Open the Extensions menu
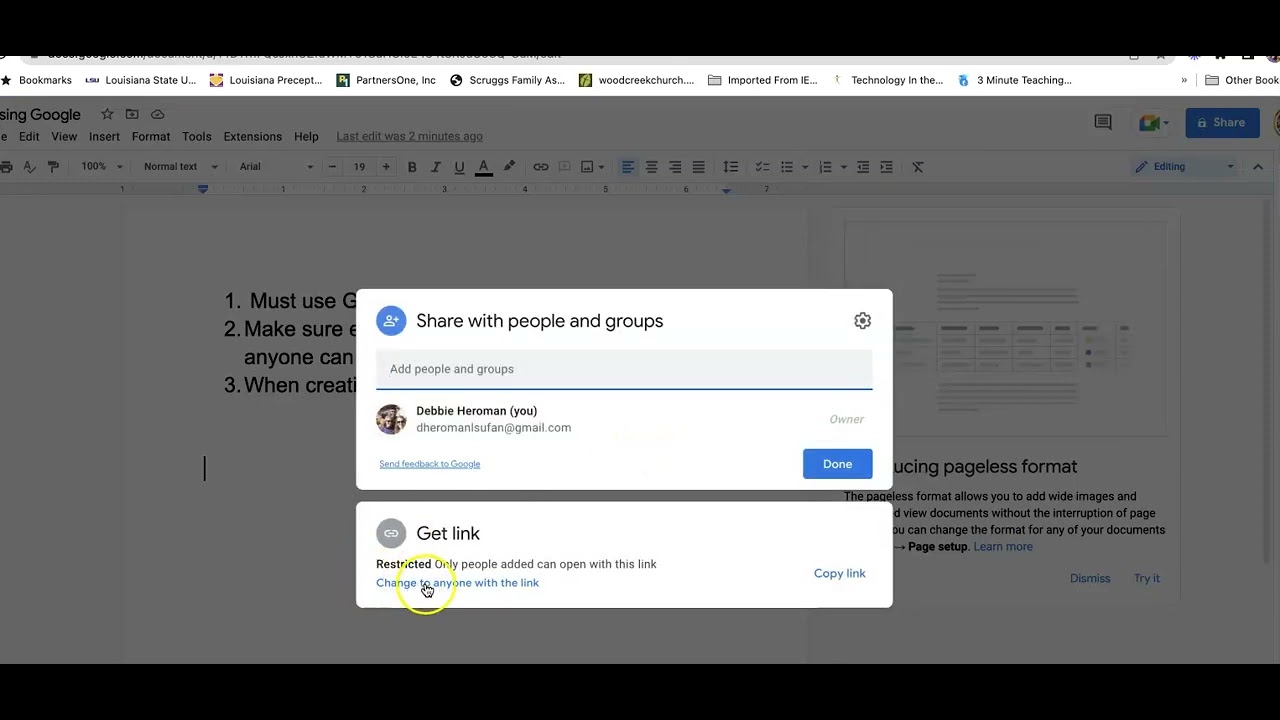Image resolution: width=1280 pixels, height=720 pixels. [252, 137]
